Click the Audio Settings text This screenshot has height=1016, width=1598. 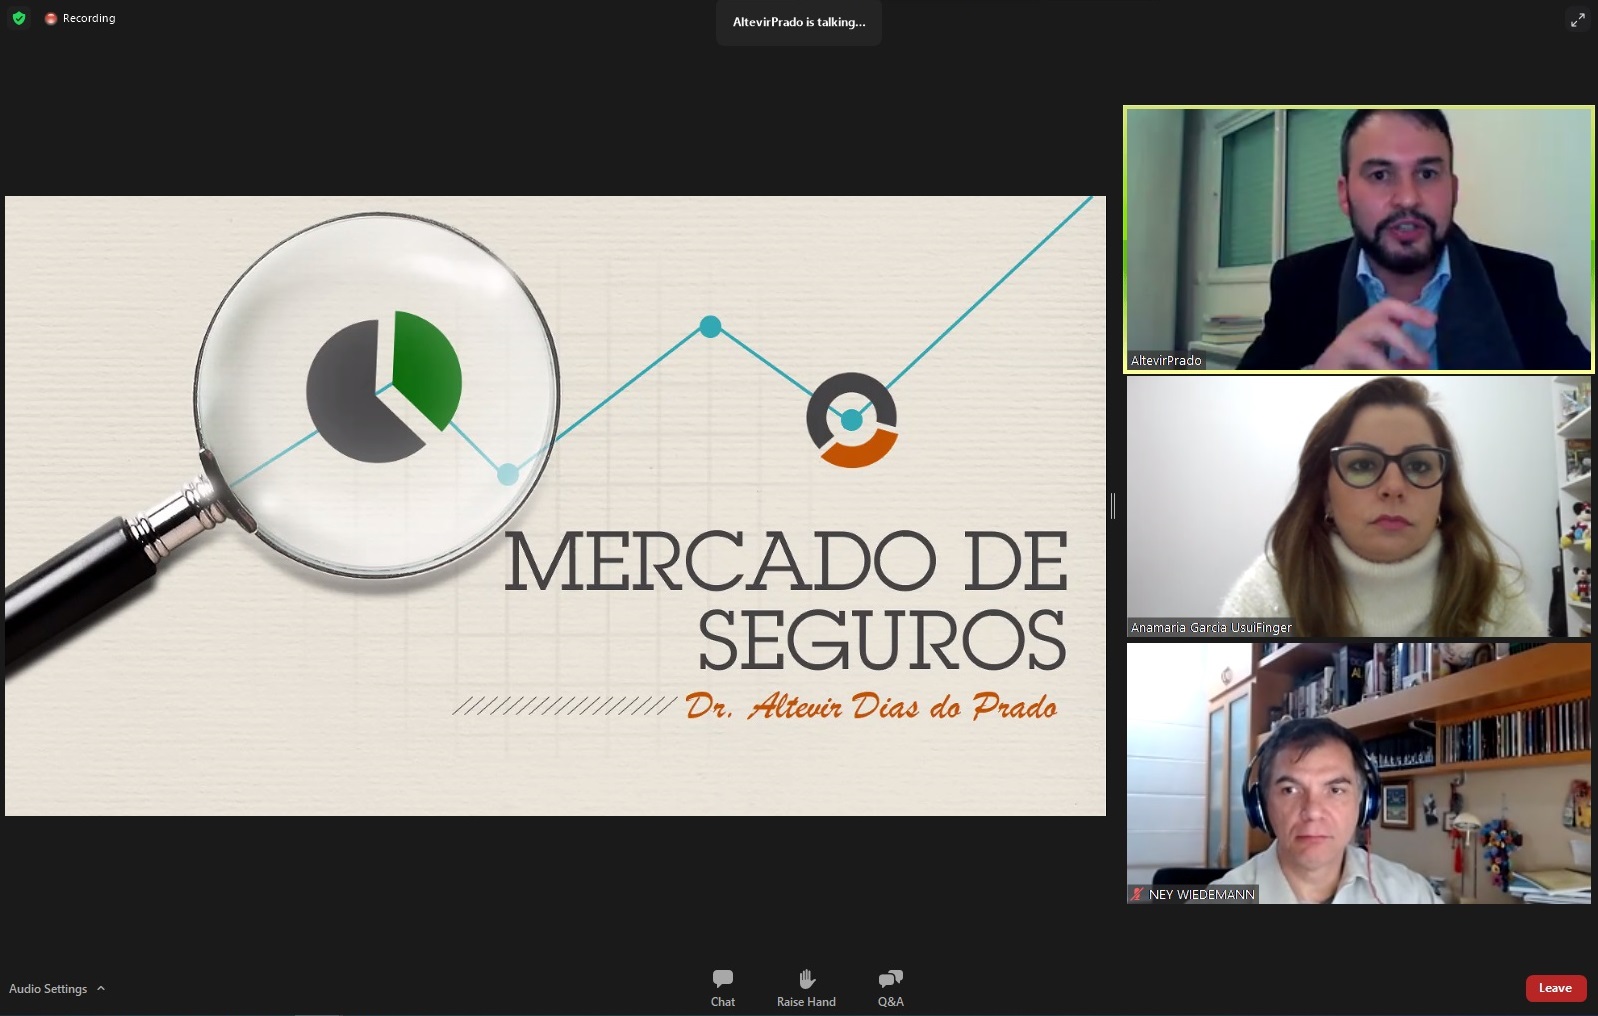point(48,988)
